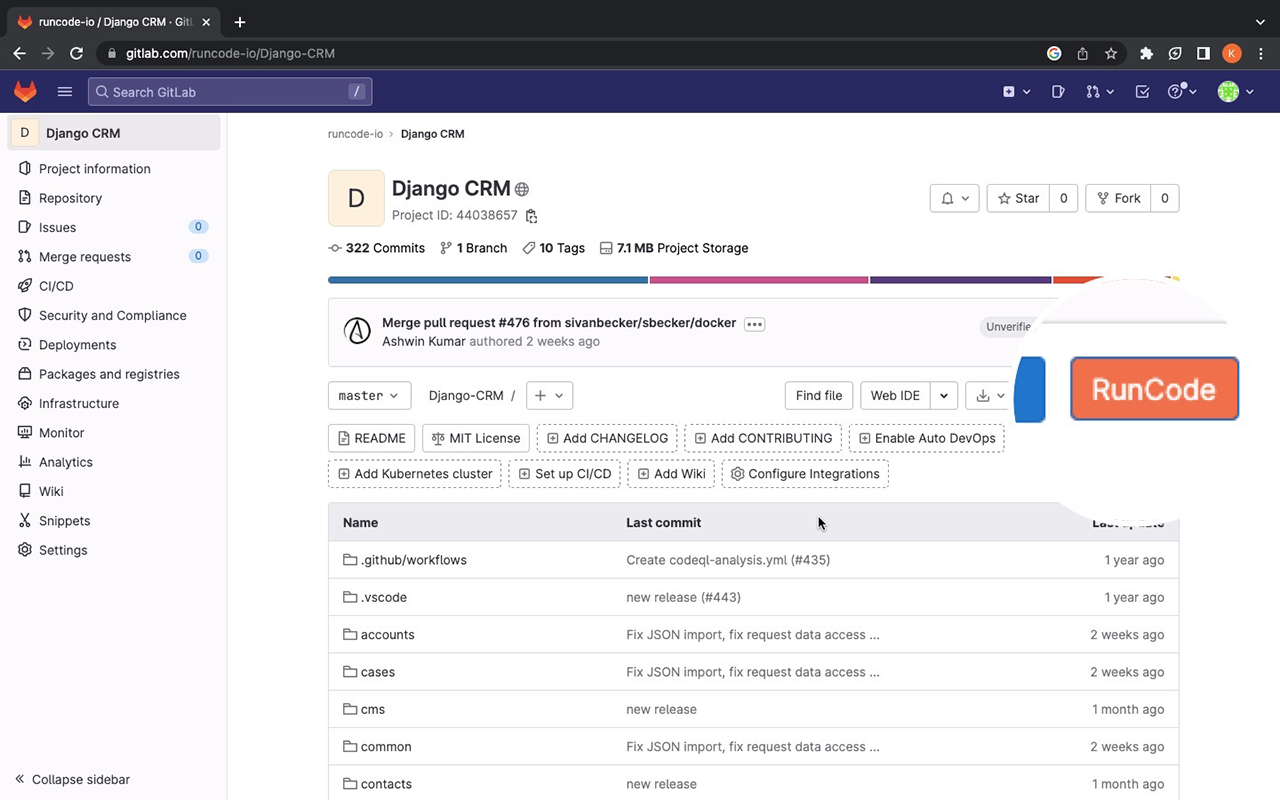The height and width of the screenshot is (800, 1280).
Task: Open the notification bell dropdown
Action: click(x=954, y=198)
